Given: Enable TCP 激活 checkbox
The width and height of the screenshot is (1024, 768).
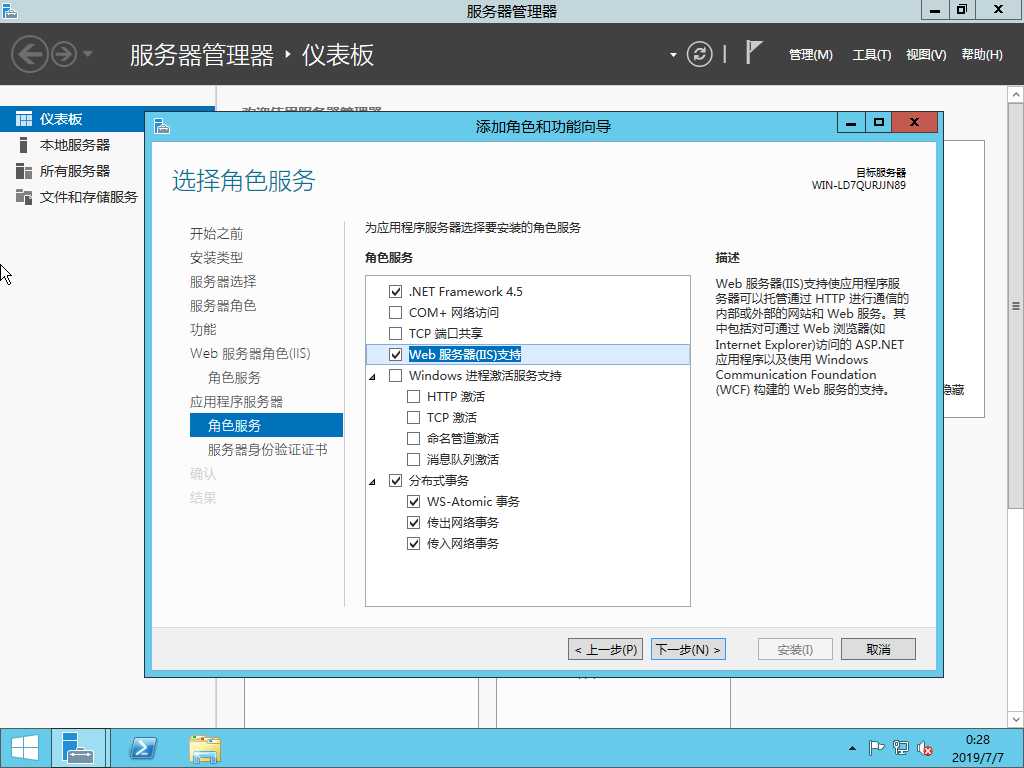Looking at the screenshot, I should pyautogui.click(x=413, y=417).
